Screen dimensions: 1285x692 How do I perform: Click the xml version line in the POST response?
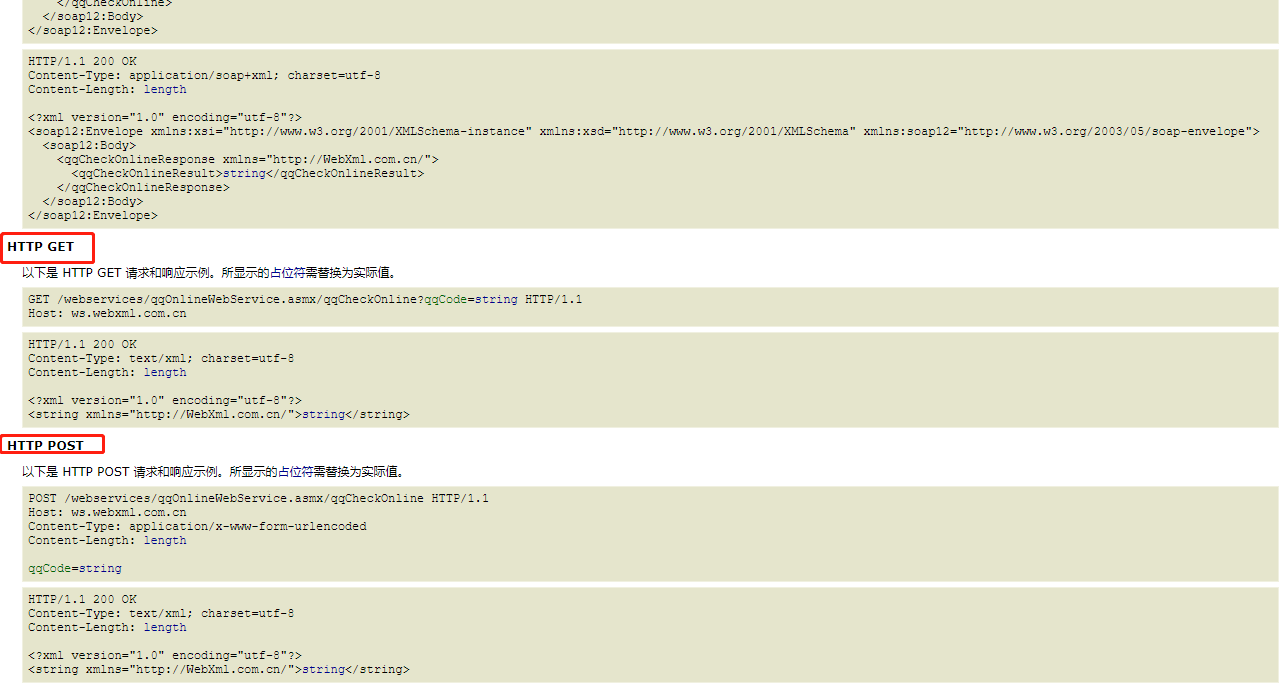point(165,656)
